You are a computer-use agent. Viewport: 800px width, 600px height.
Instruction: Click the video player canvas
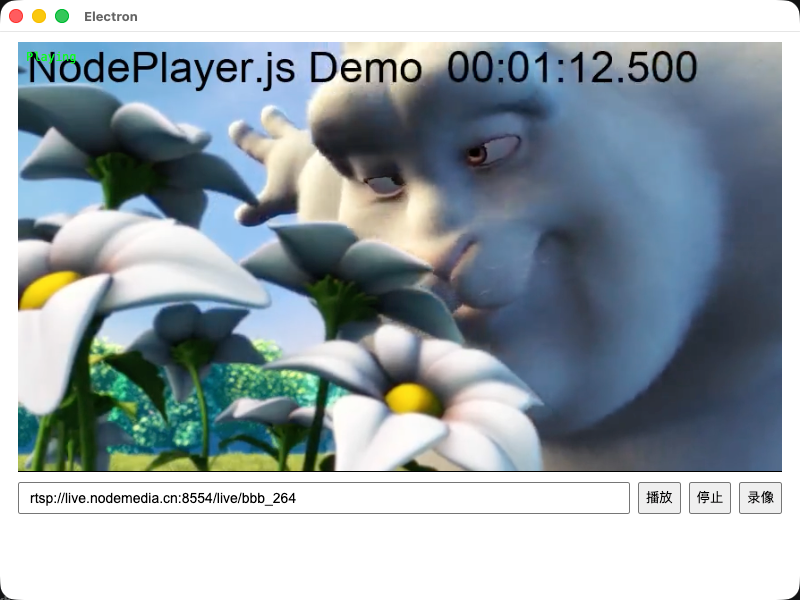pyautogui.click(x=400, y=257)
